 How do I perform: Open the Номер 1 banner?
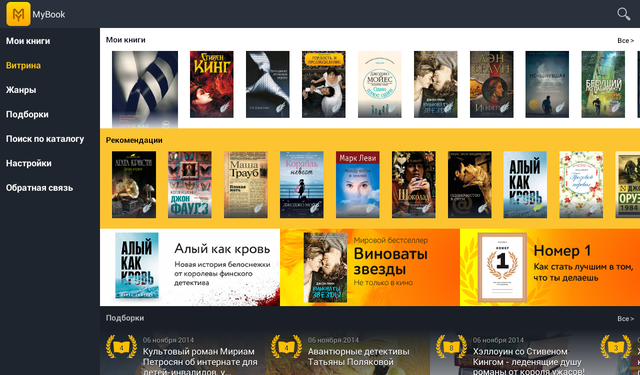tap(550, 267)
